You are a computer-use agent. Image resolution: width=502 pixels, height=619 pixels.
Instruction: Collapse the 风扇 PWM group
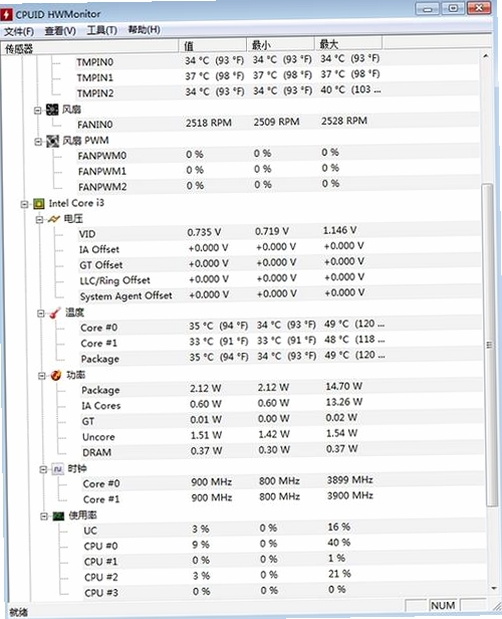[x=38, y=141]
